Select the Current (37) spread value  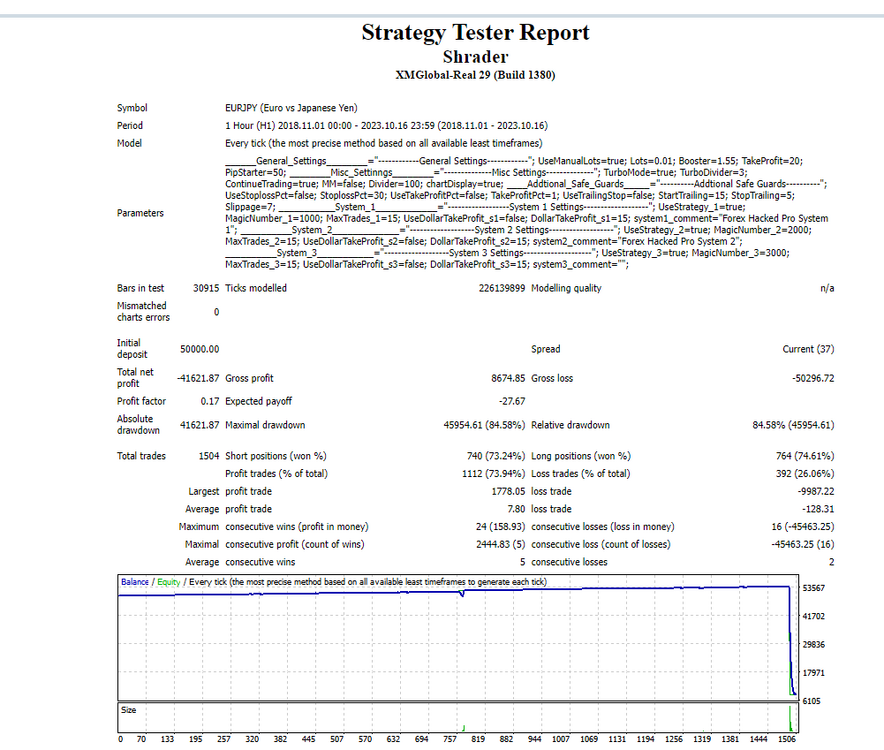coord(808,349)
